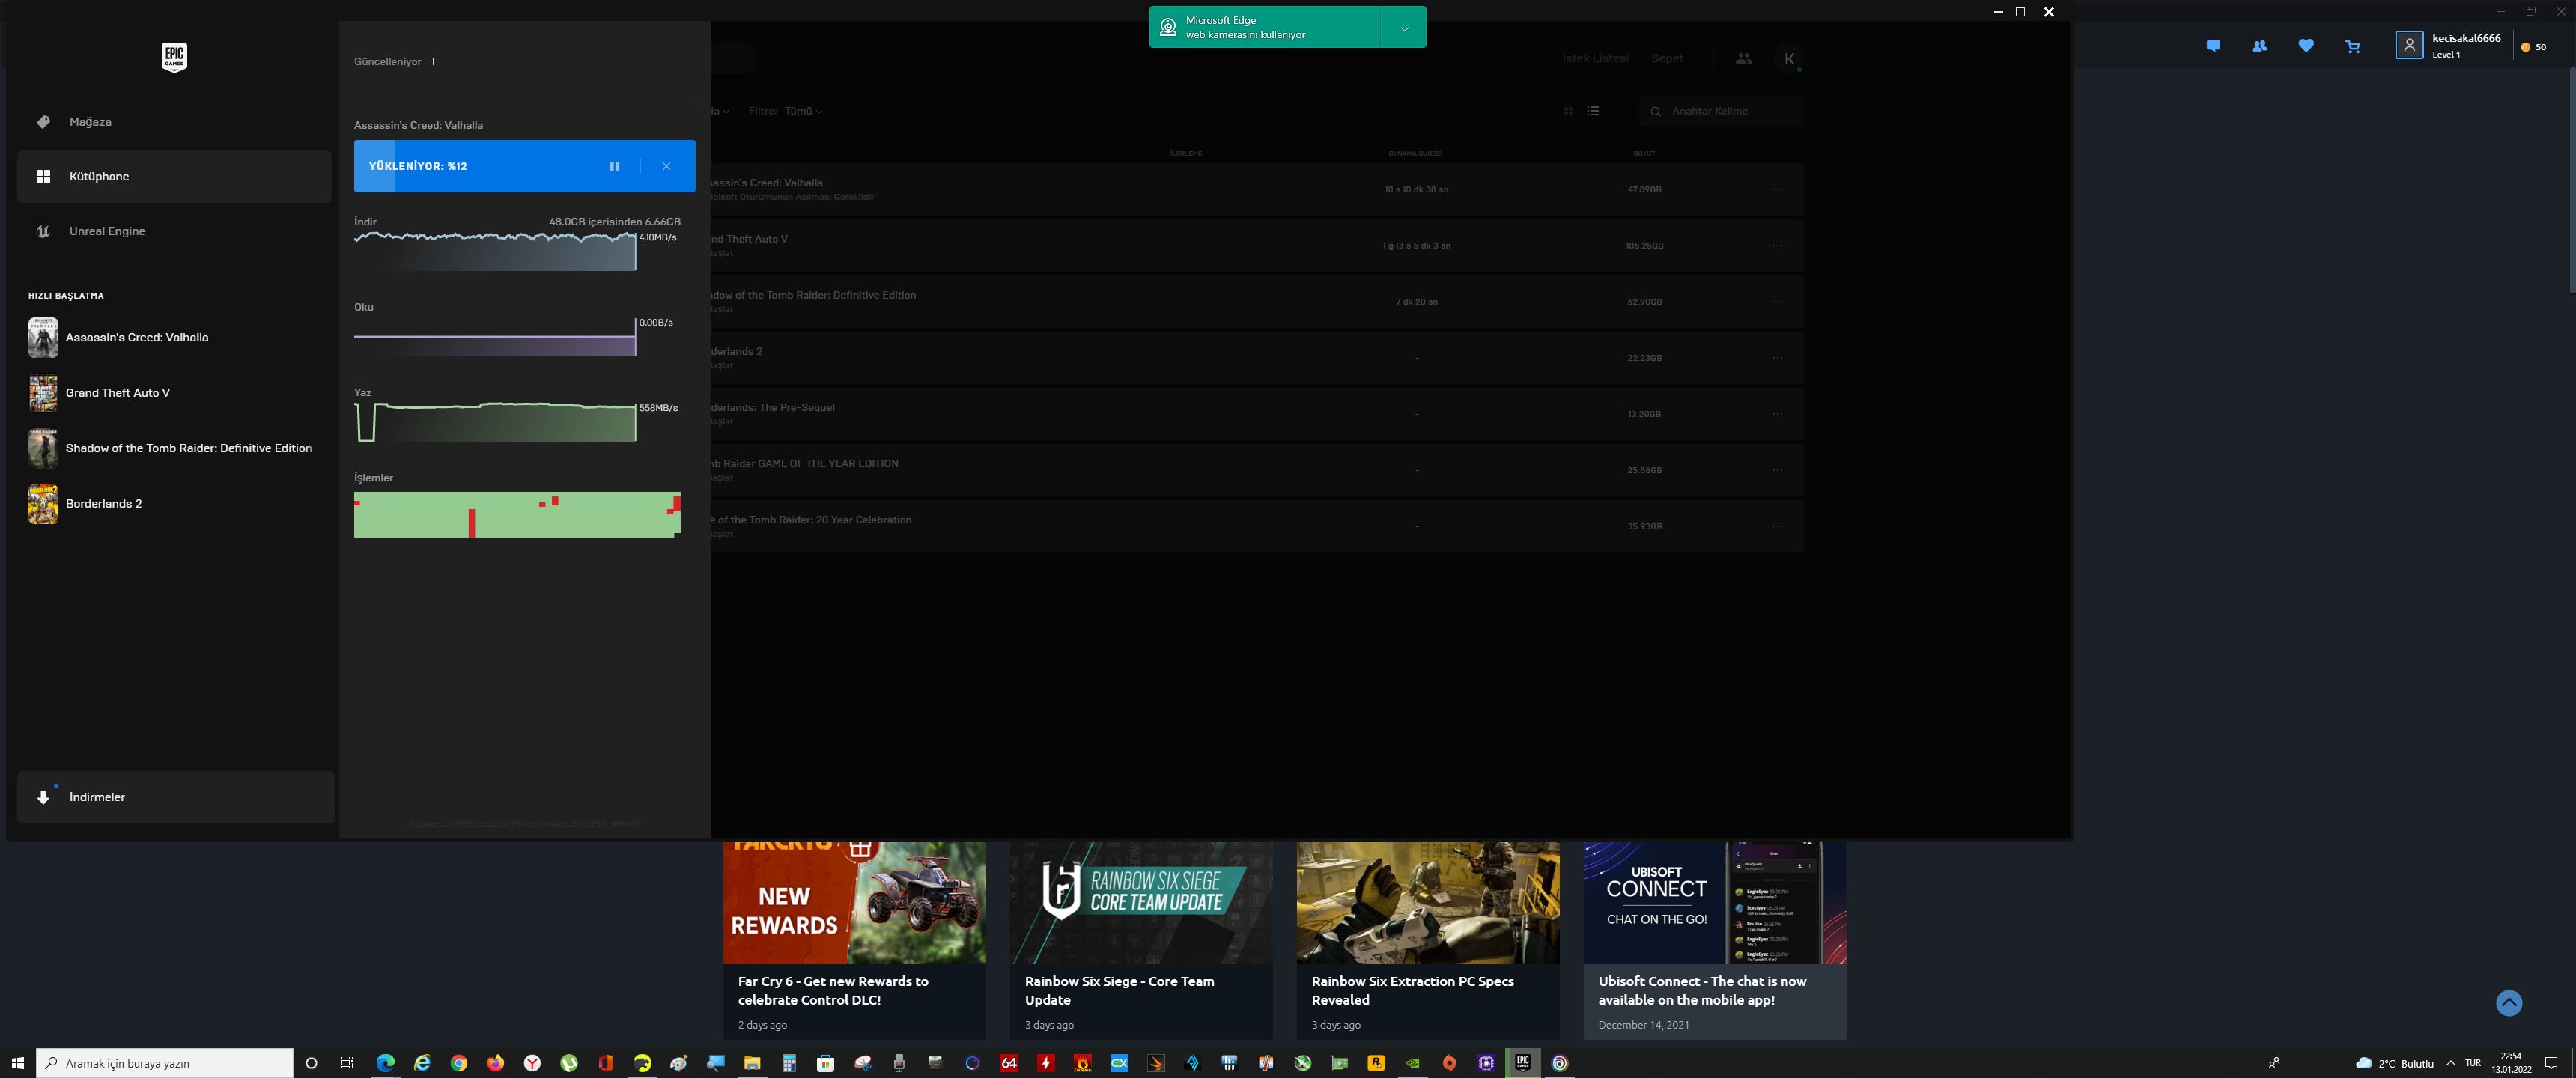Open Task View on taskbar
This screenshot has width=2576, height=1078.
347,1063
